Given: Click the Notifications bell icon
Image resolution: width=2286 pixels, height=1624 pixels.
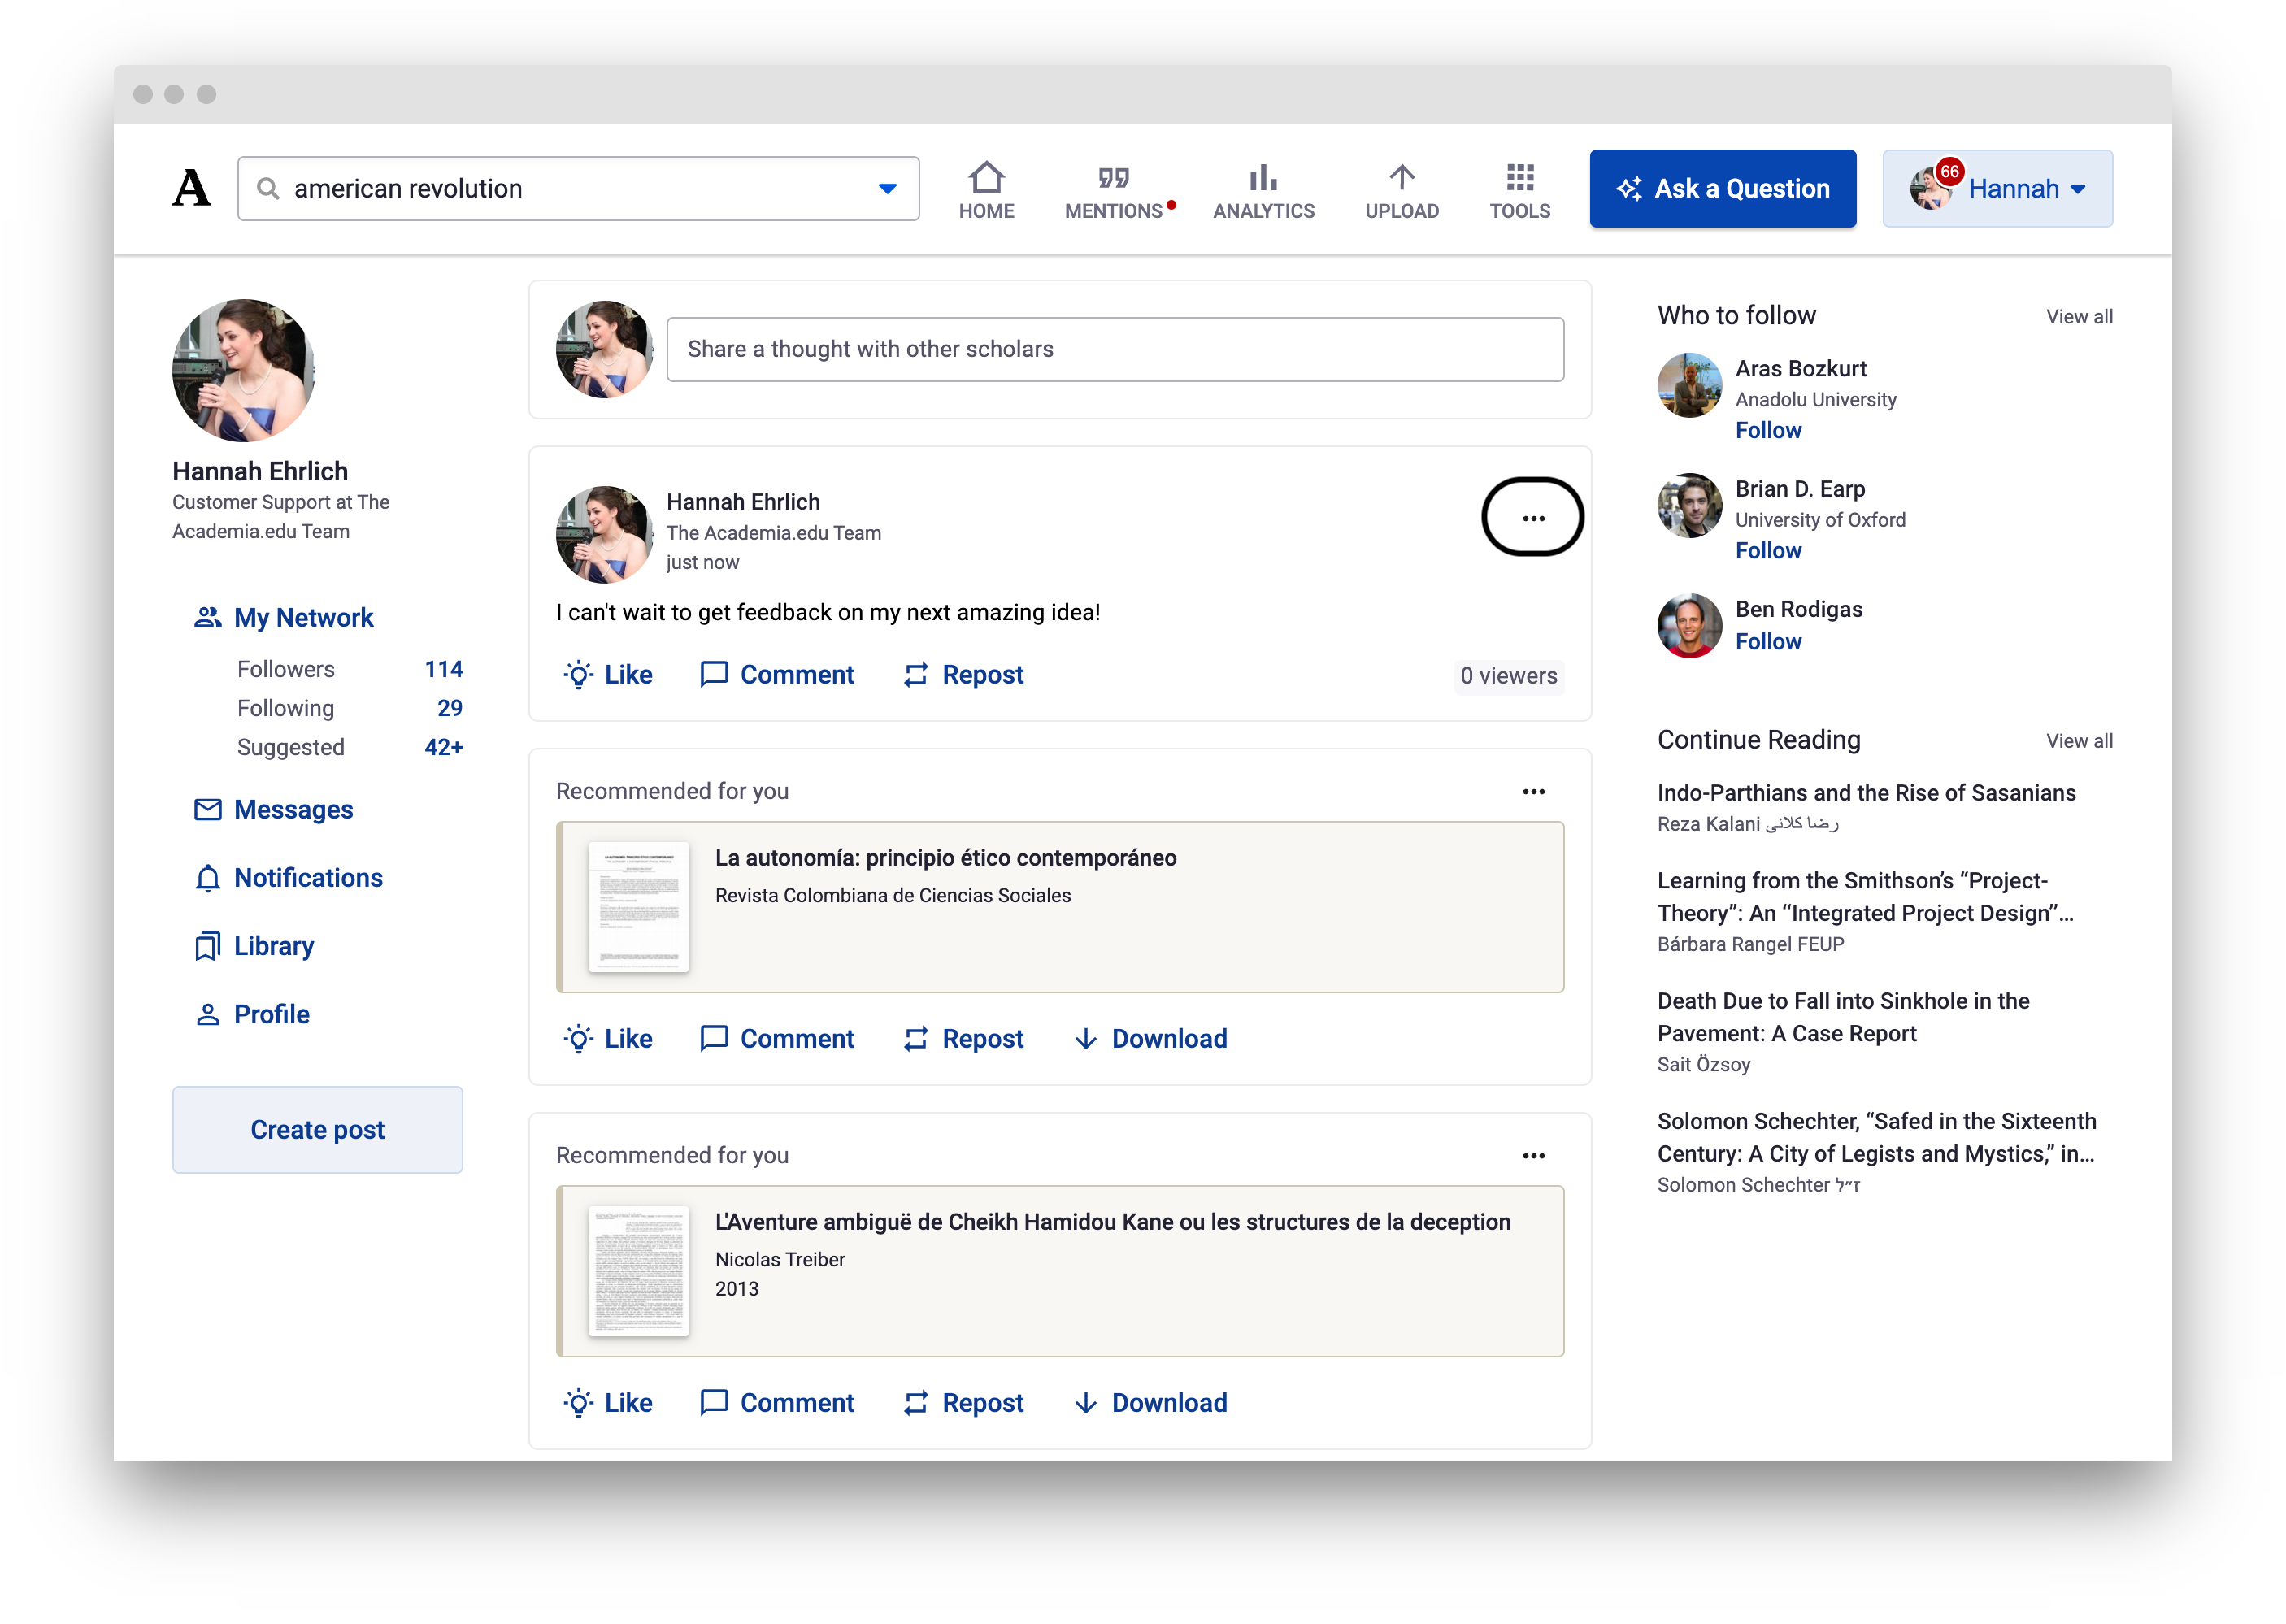Looking at the screenshot, I should click(x=207, y=878).
